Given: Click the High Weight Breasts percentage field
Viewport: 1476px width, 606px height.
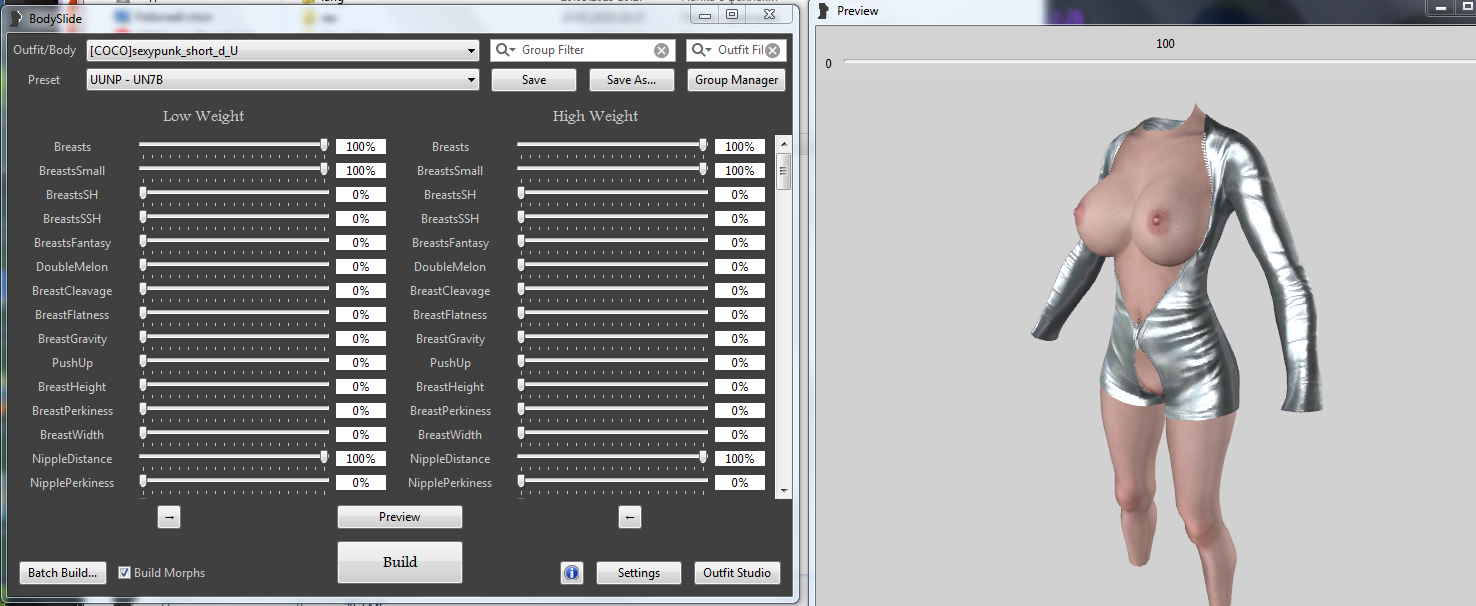Looking at the screenshot, I should pyautogui.click(x=739, y=147).
